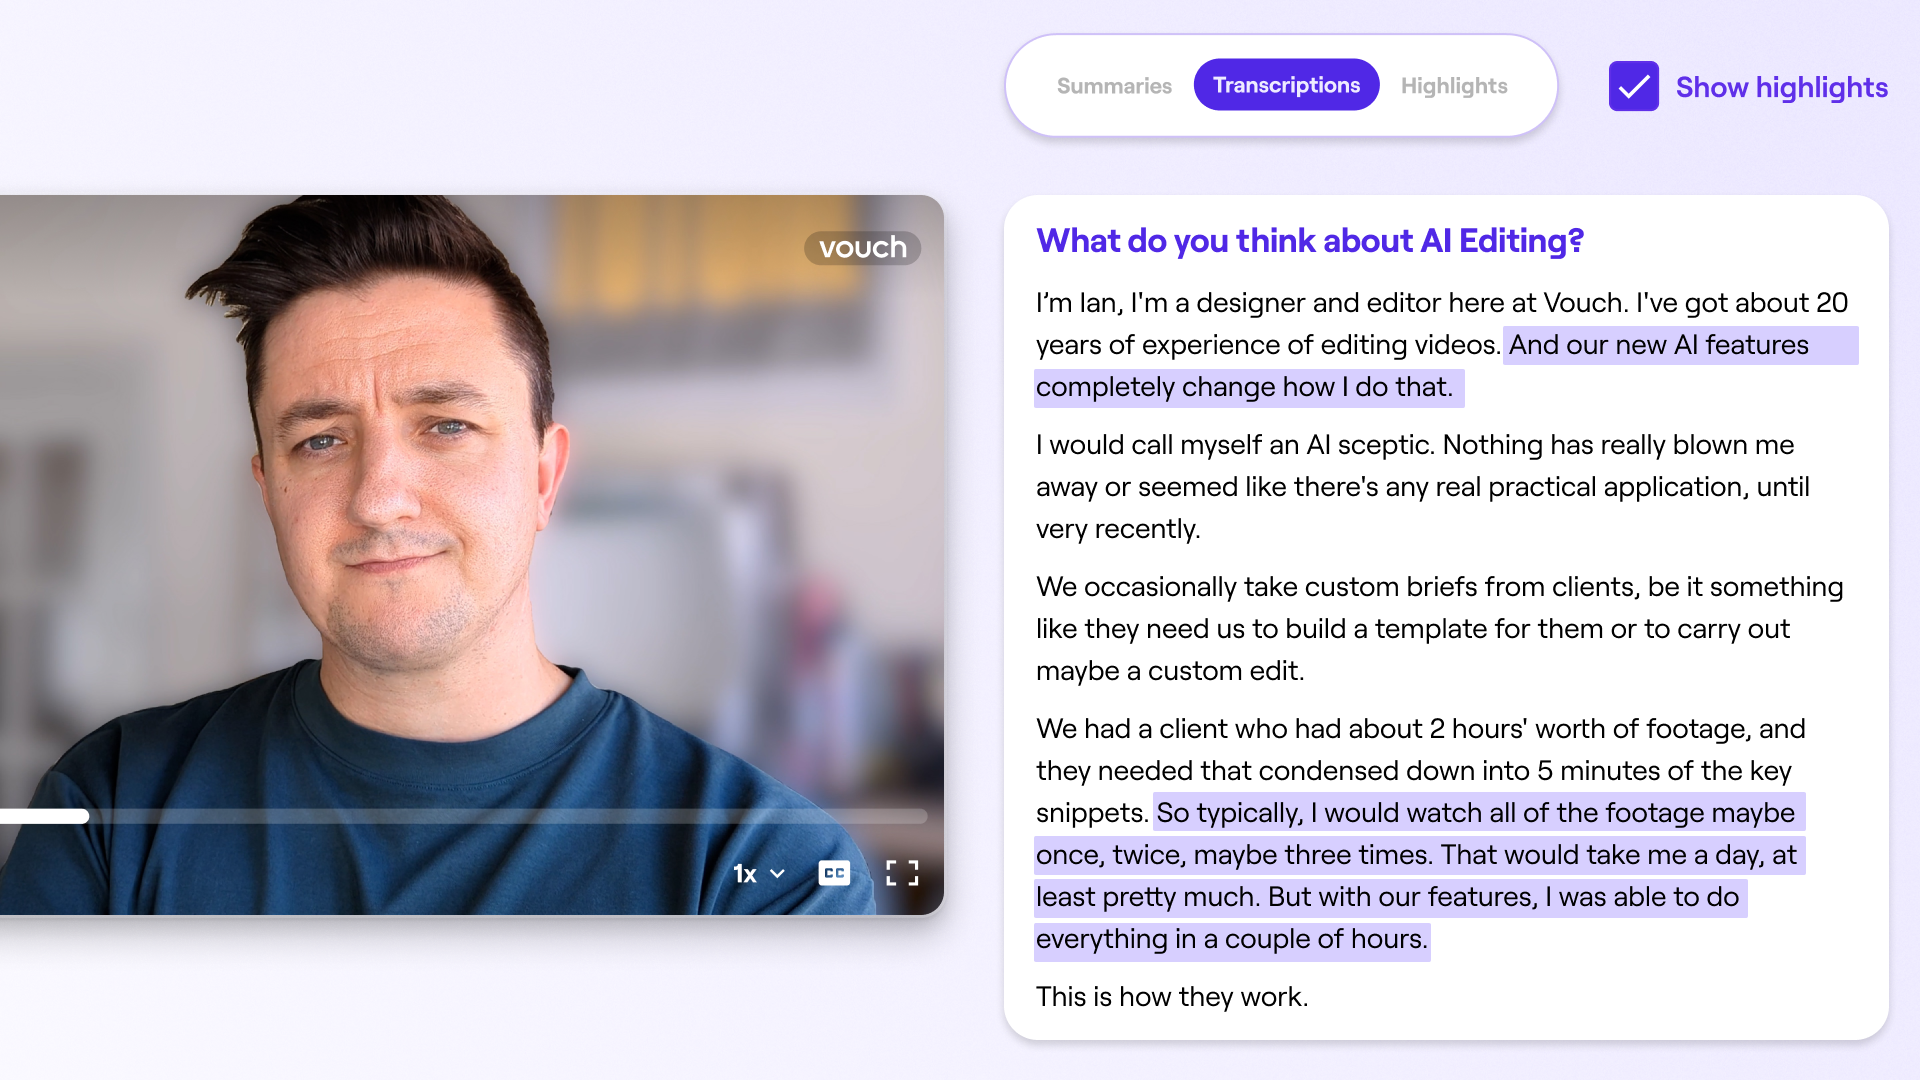1920x1080 pixels.
Task: Seek to the middle of the video progress bar
Action: [x=464, y=816]
